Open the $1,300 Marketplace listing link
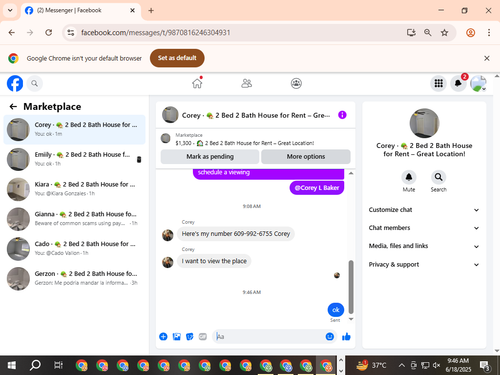500x375 pixels. point(245,143)
